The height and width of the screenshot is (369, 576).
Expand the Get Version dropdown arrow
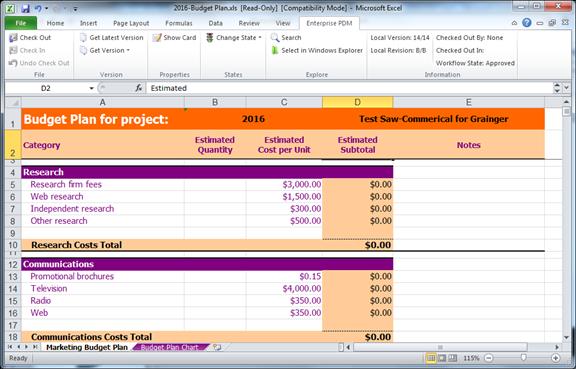[128, 50]
